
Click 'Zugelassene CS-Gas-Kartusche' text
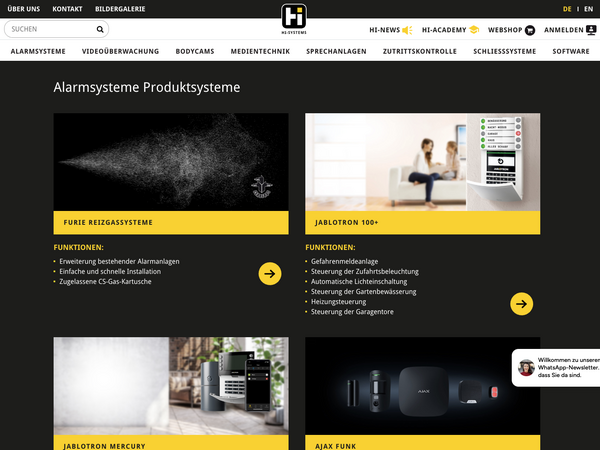[x=105, y=282]
